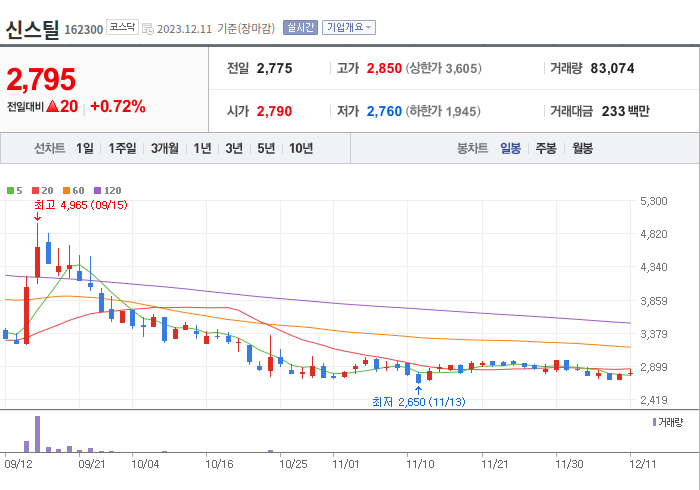The image size is (700, 490).
Task: Select the 1일 line chart tab
Action: 85,148
